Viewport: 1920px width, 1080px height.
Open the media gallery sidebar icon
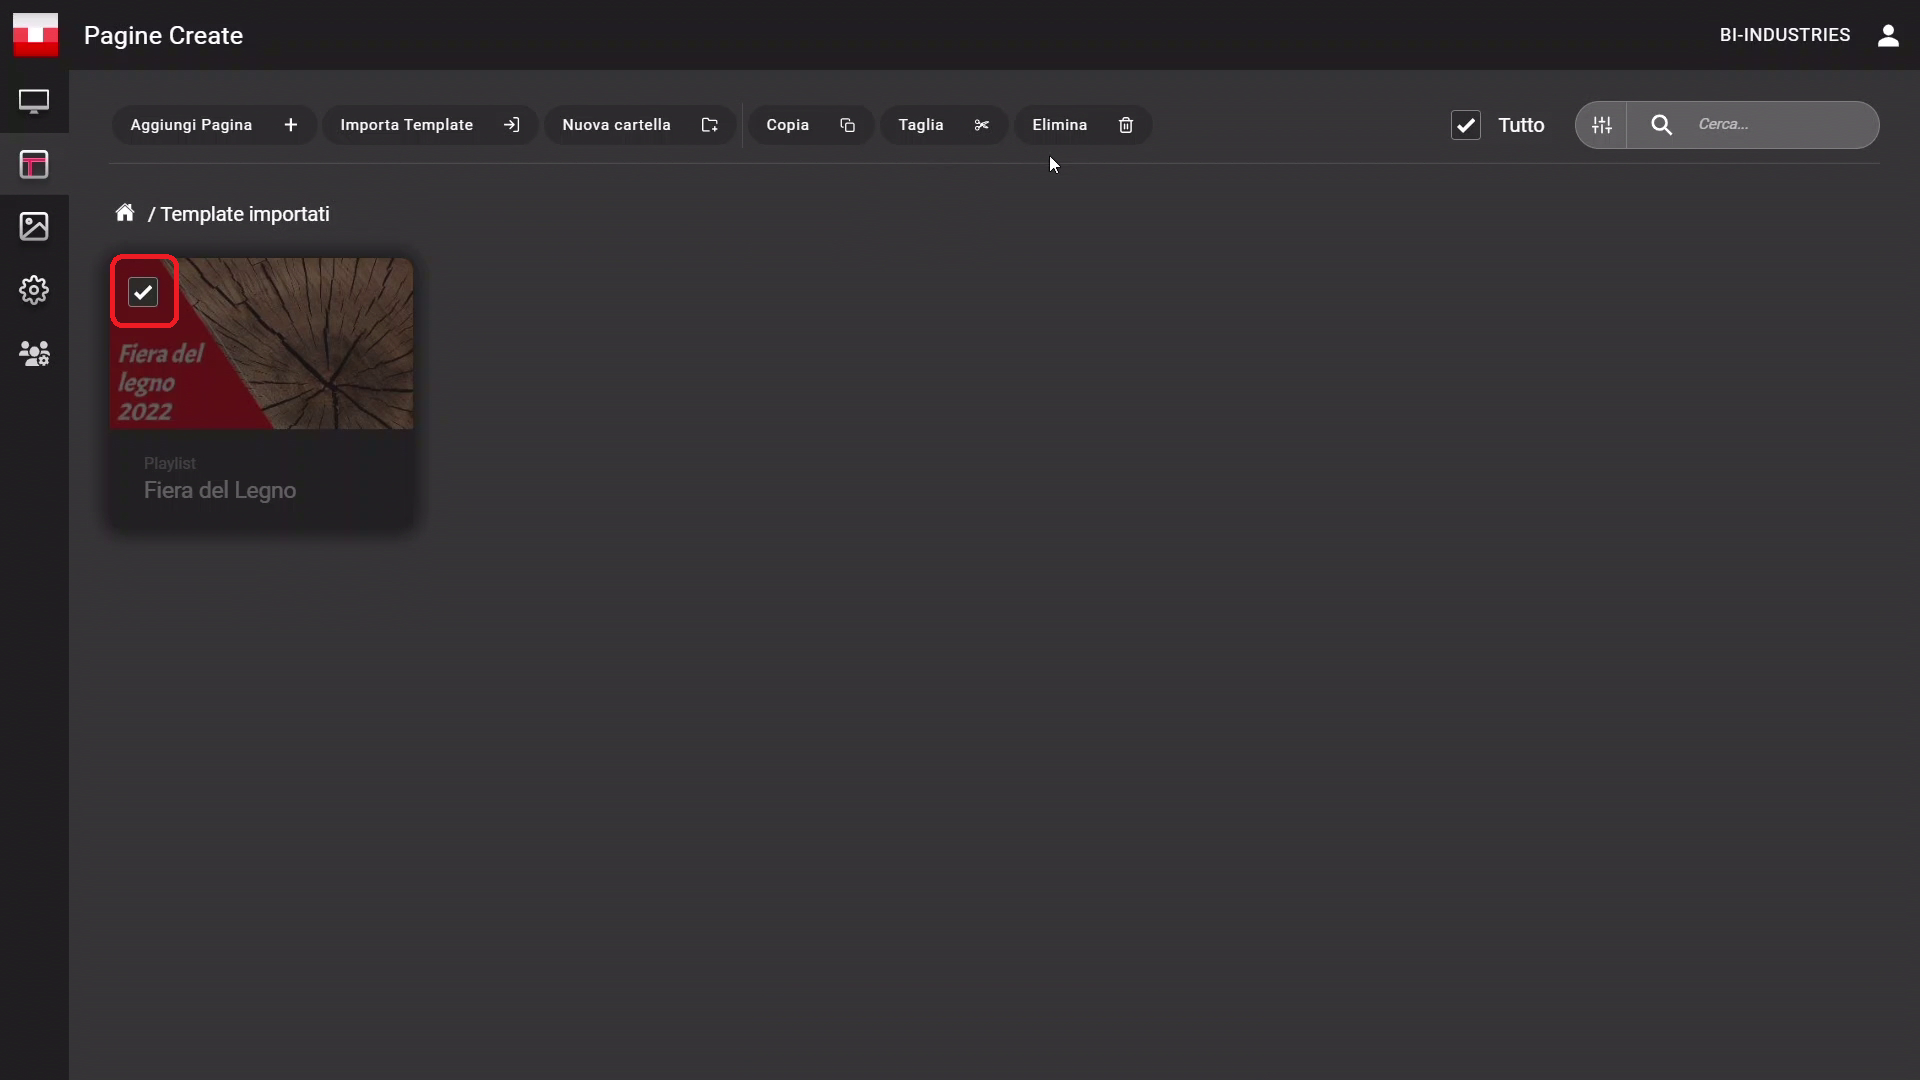click(34, 227)
